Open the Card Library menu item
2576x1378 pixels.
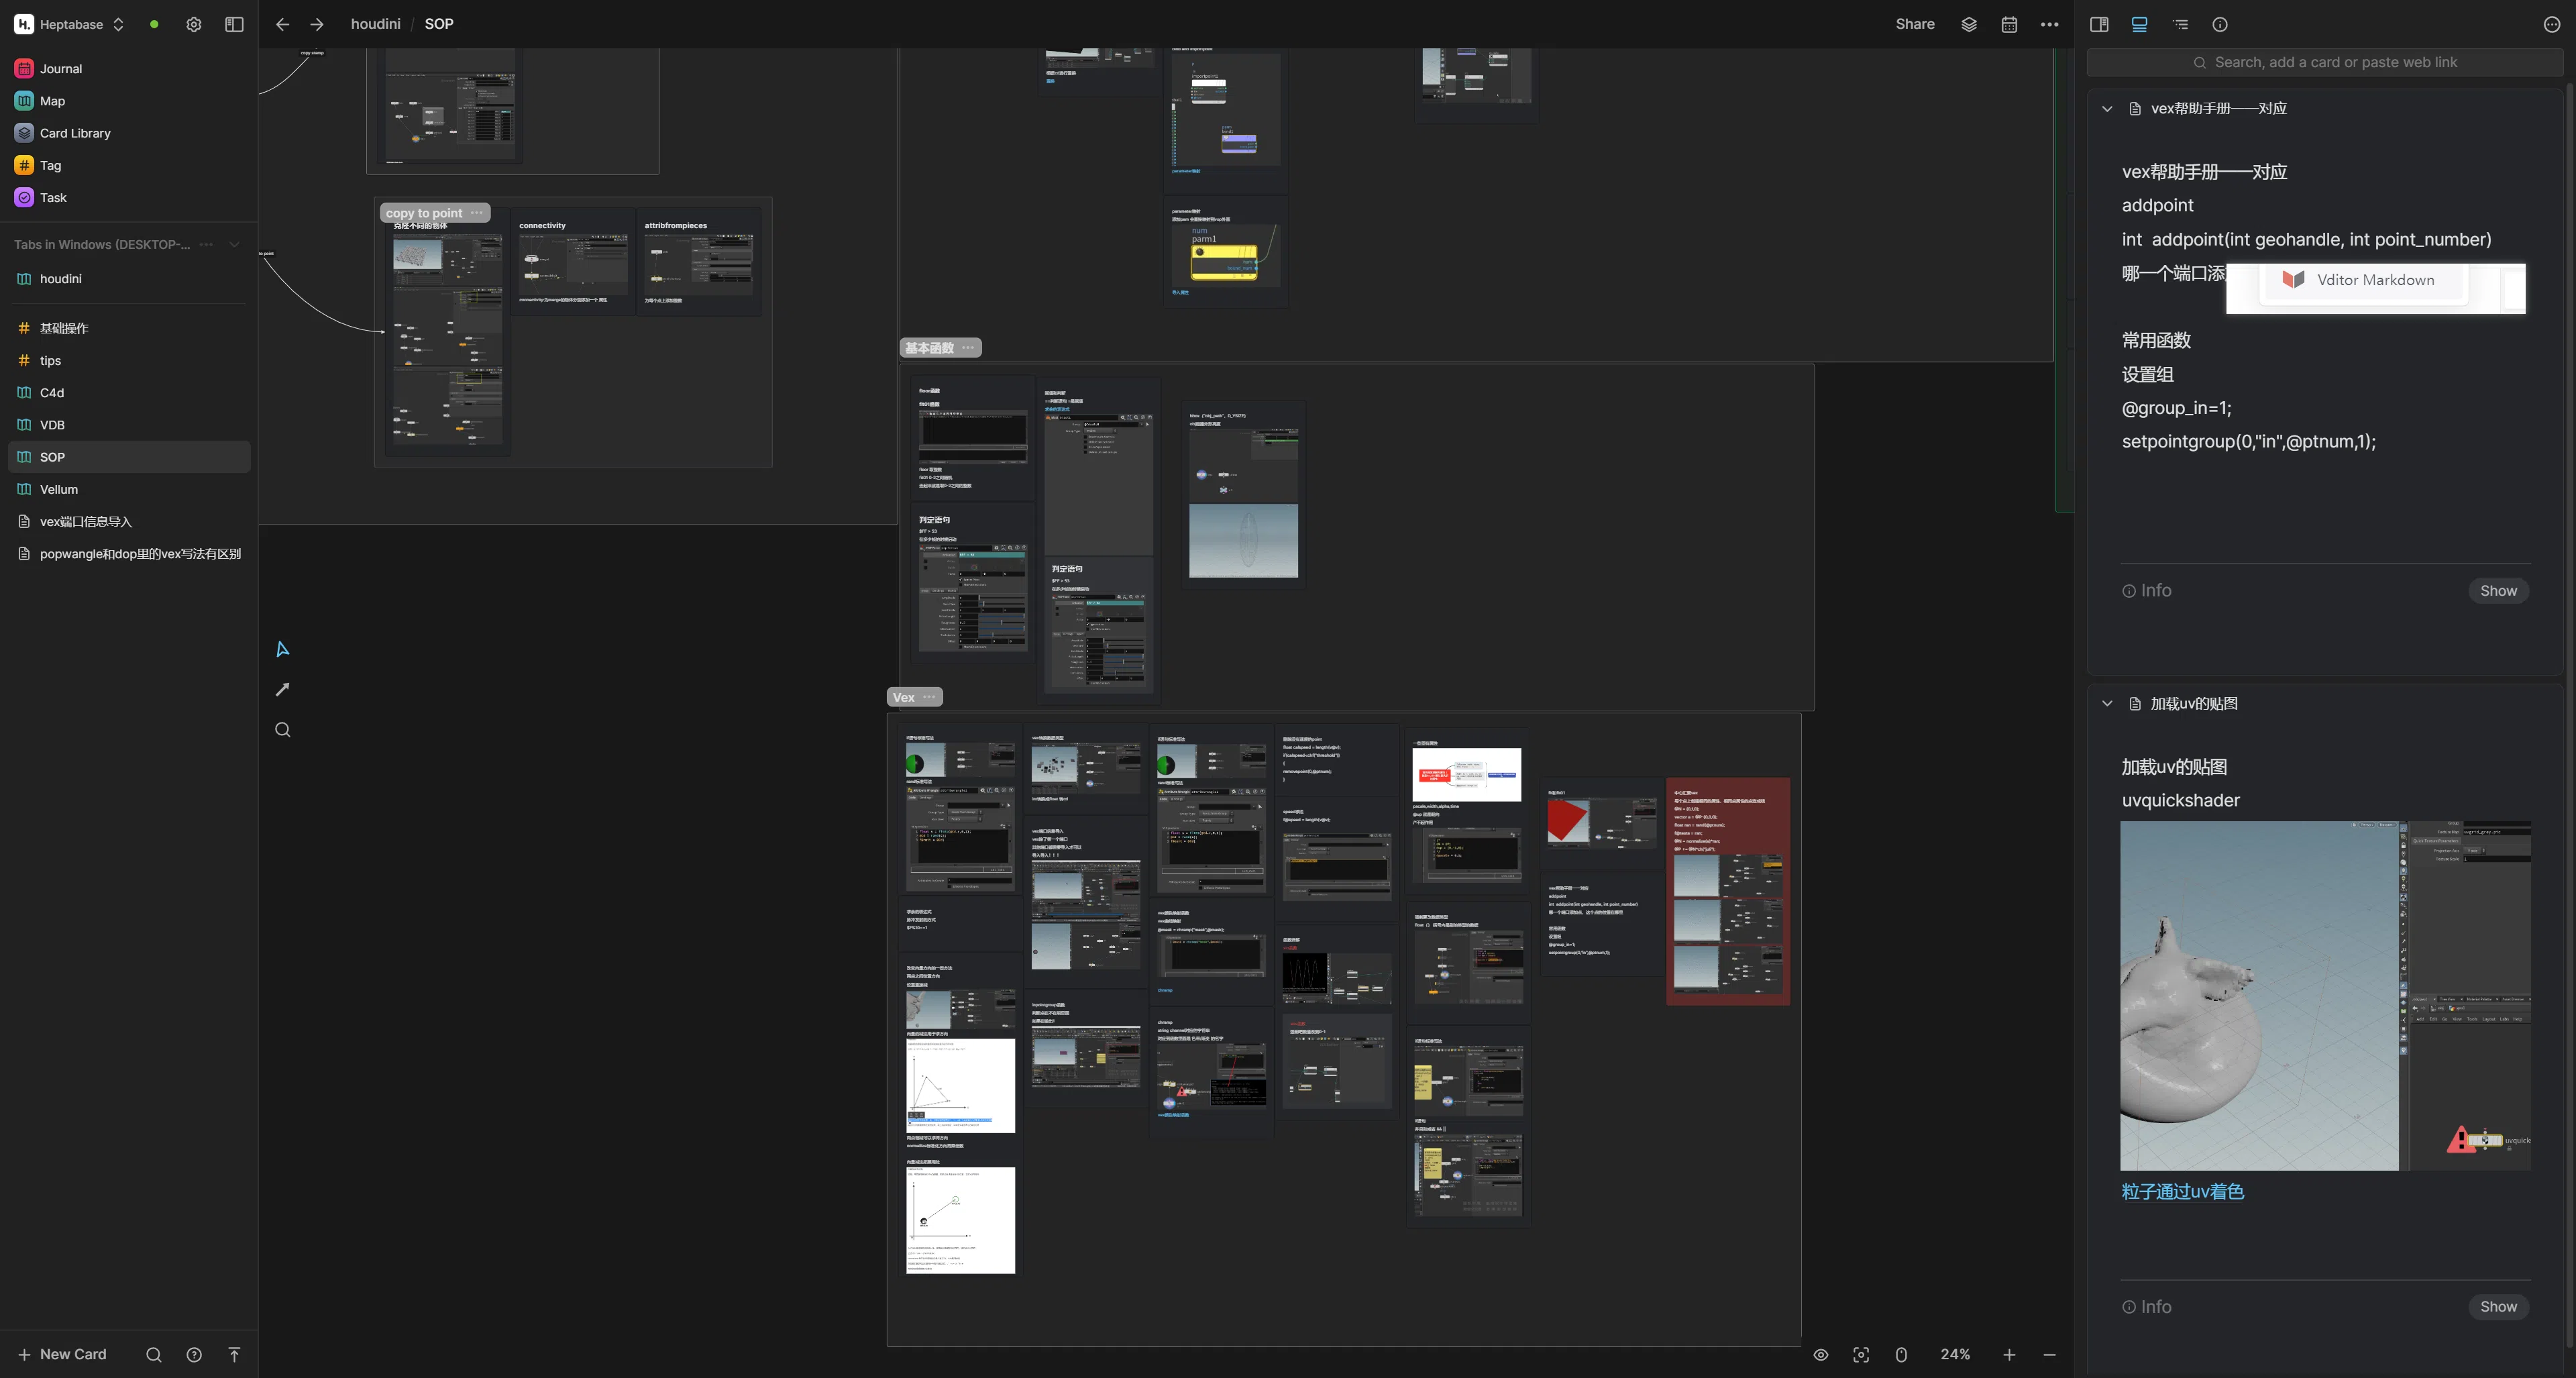coord(75,133)
